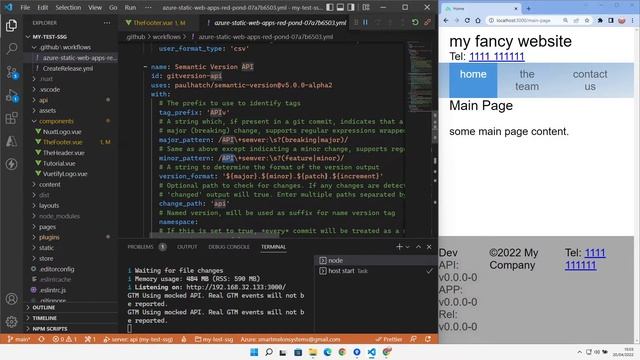Click the new terminal plus icon
This screenshot has width=640, height=360.
(x=399, y=247)
